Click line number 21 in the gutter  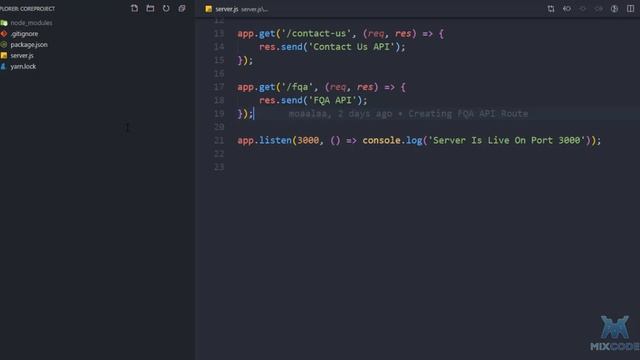pos(219,140)
